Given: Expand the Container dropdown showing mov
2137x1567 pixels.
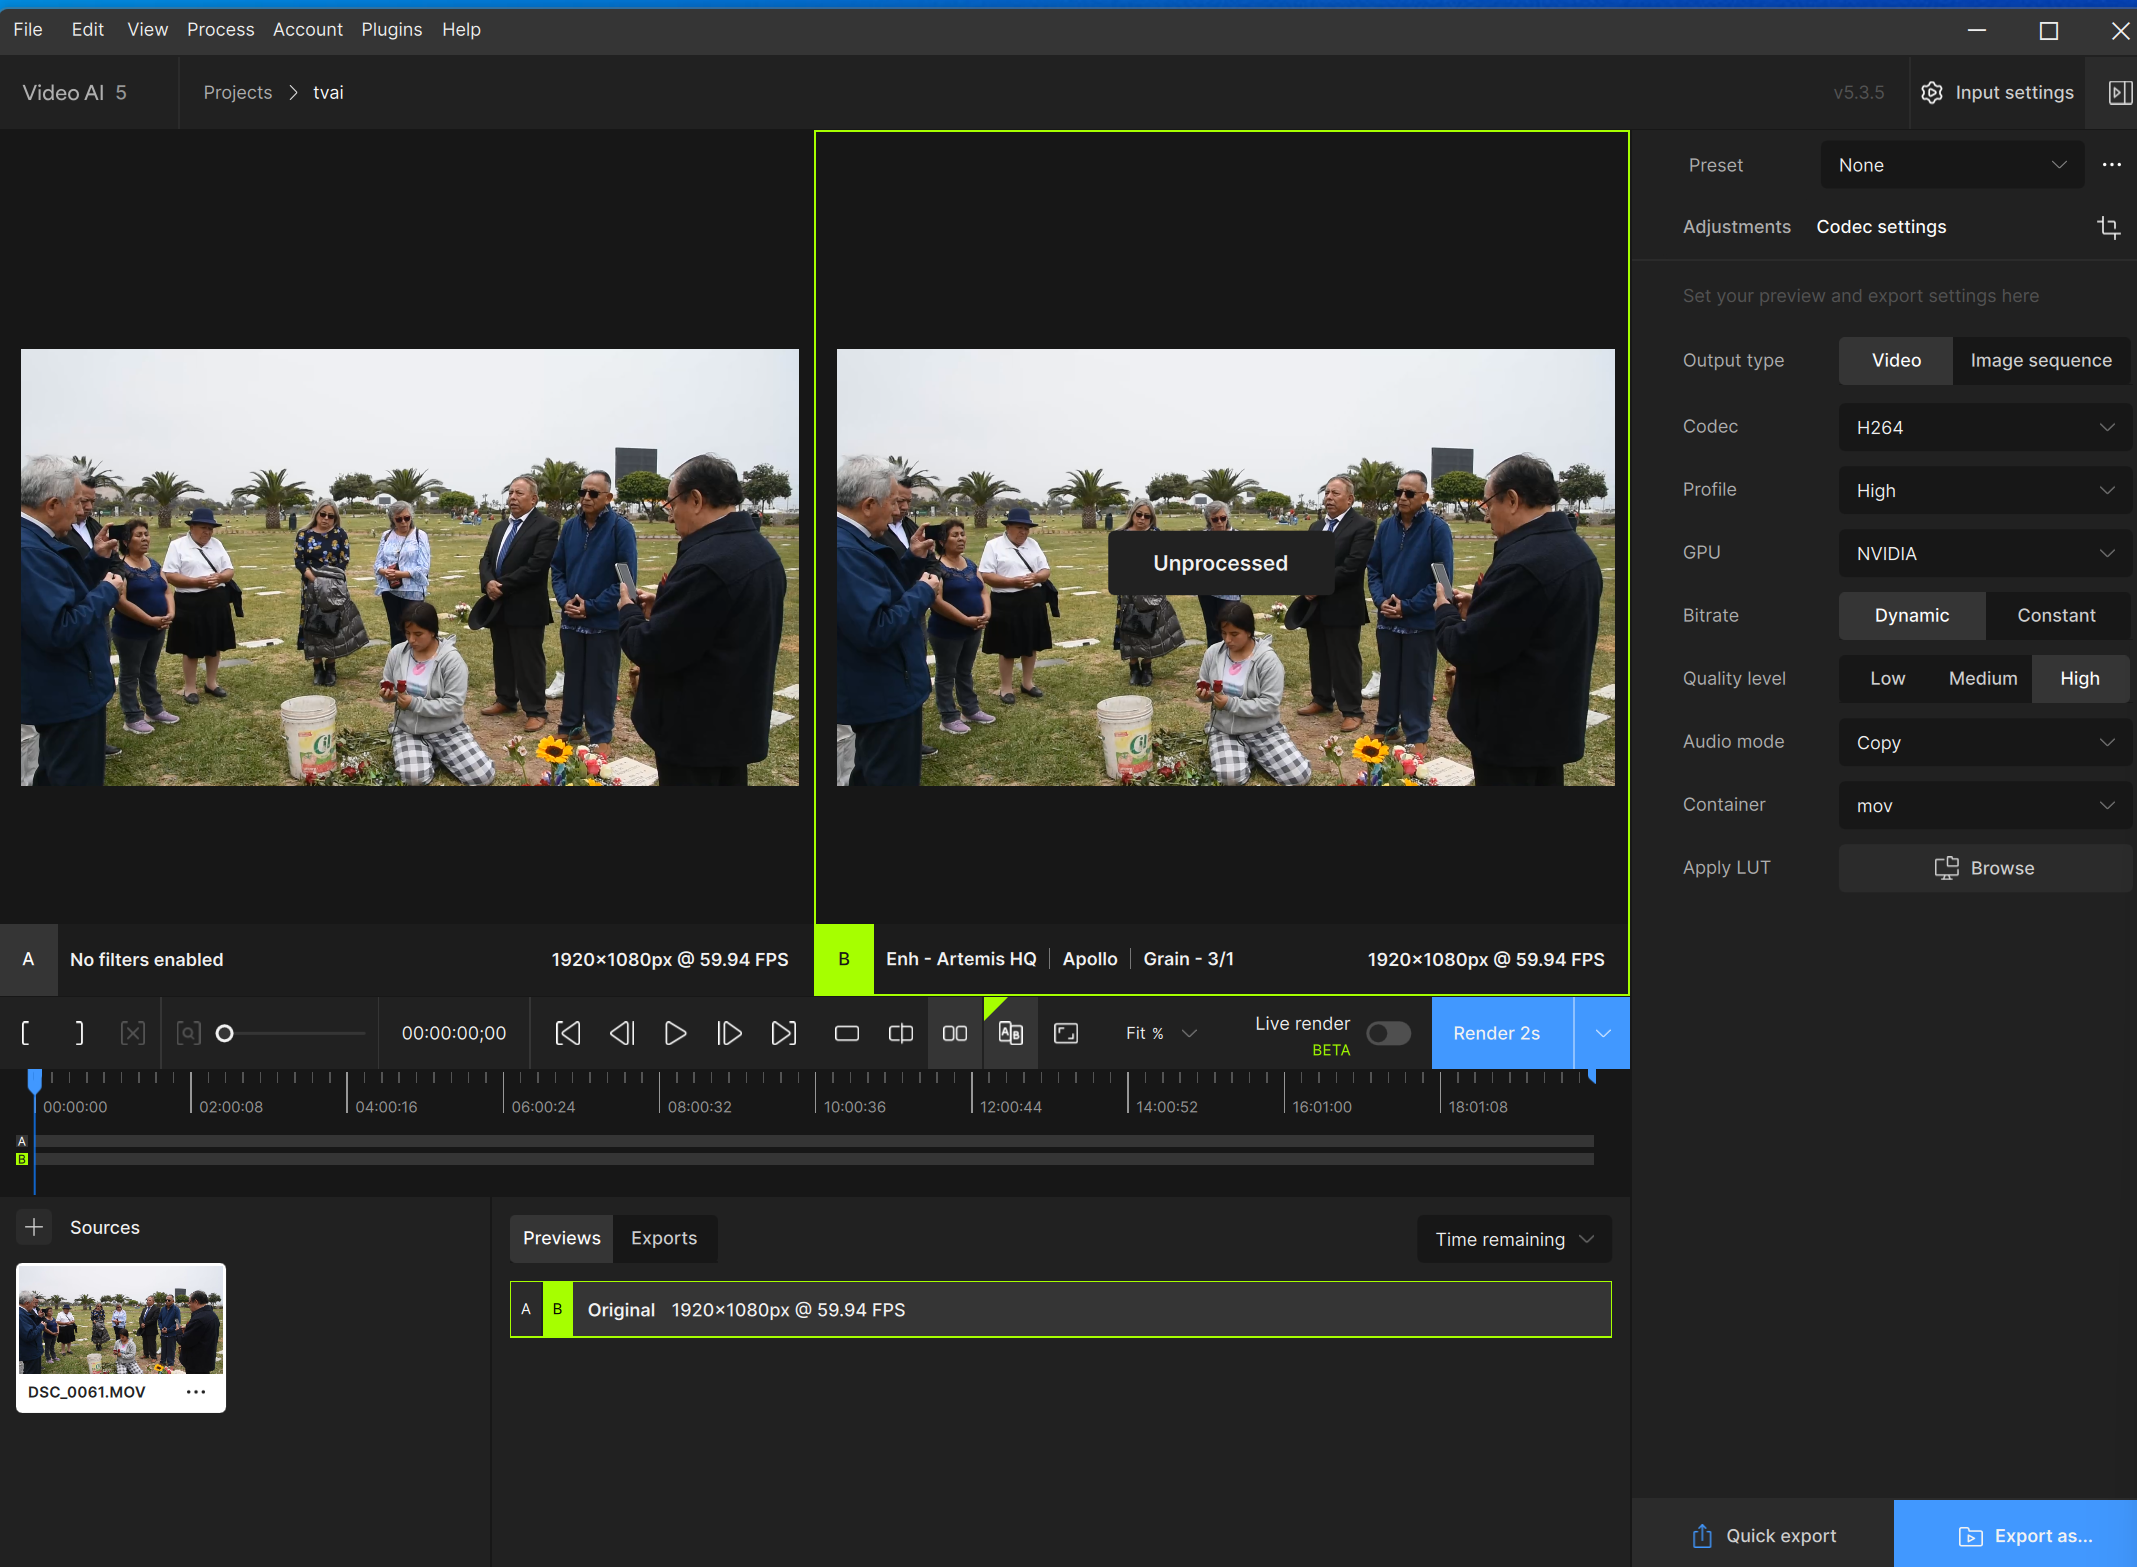Looking at the screenshot, I should [x=1984, y=805].
